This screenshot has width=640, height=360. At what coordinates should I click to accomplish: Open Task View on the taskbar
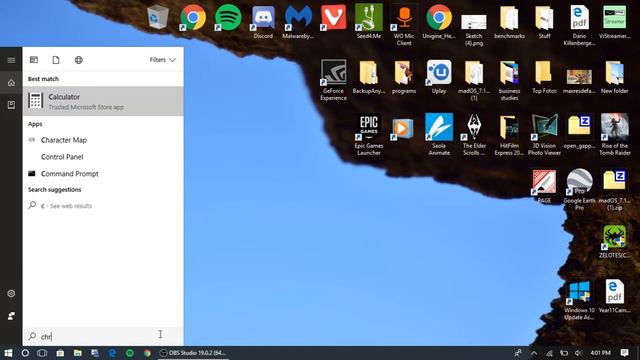tap(42, 353)
